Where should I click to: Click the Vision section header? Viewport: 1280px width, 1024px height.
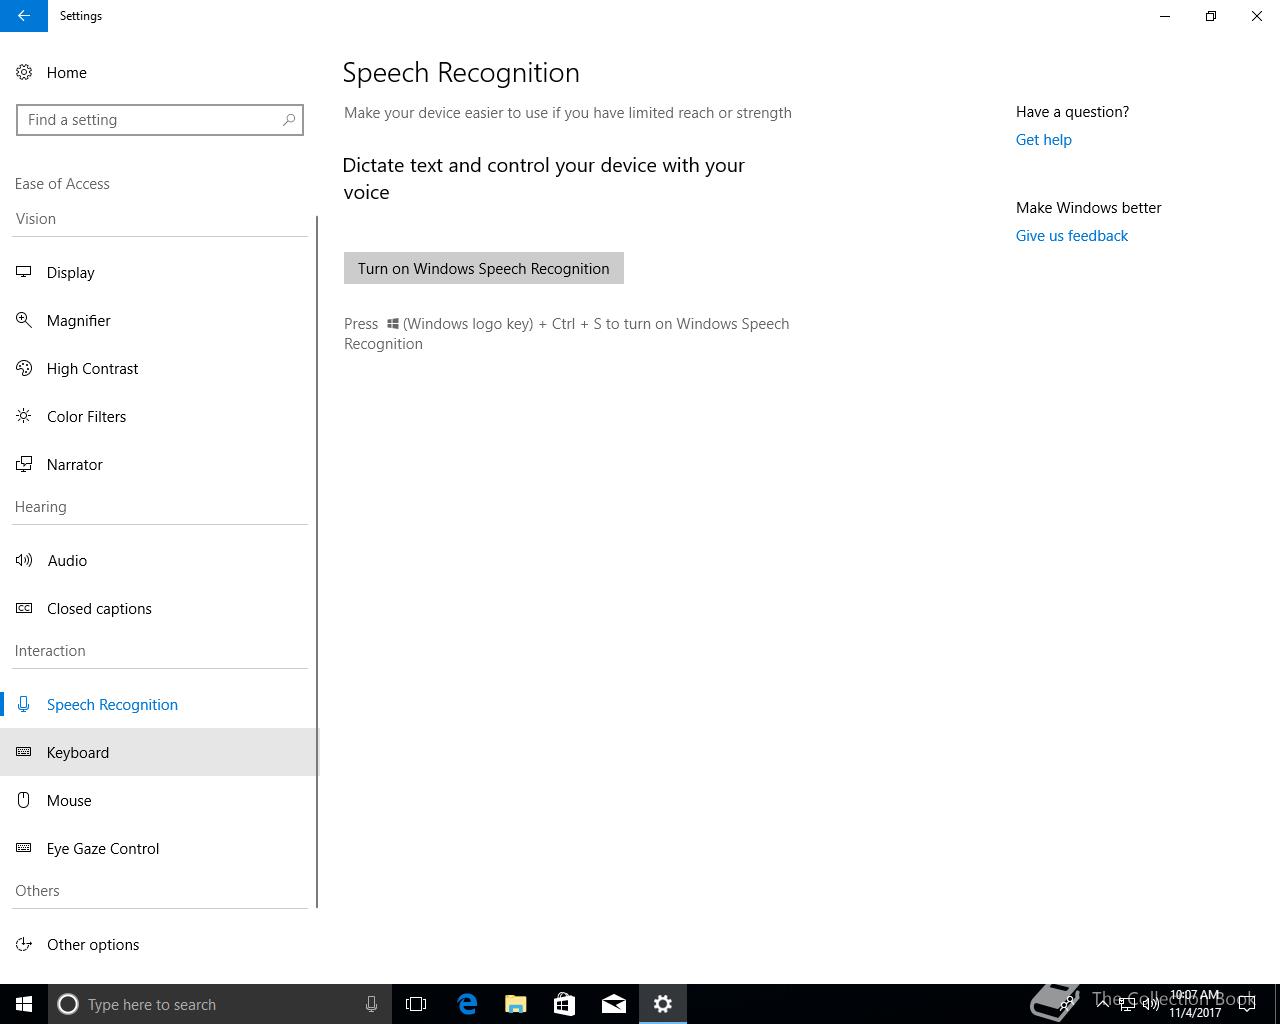click(36, 219)
